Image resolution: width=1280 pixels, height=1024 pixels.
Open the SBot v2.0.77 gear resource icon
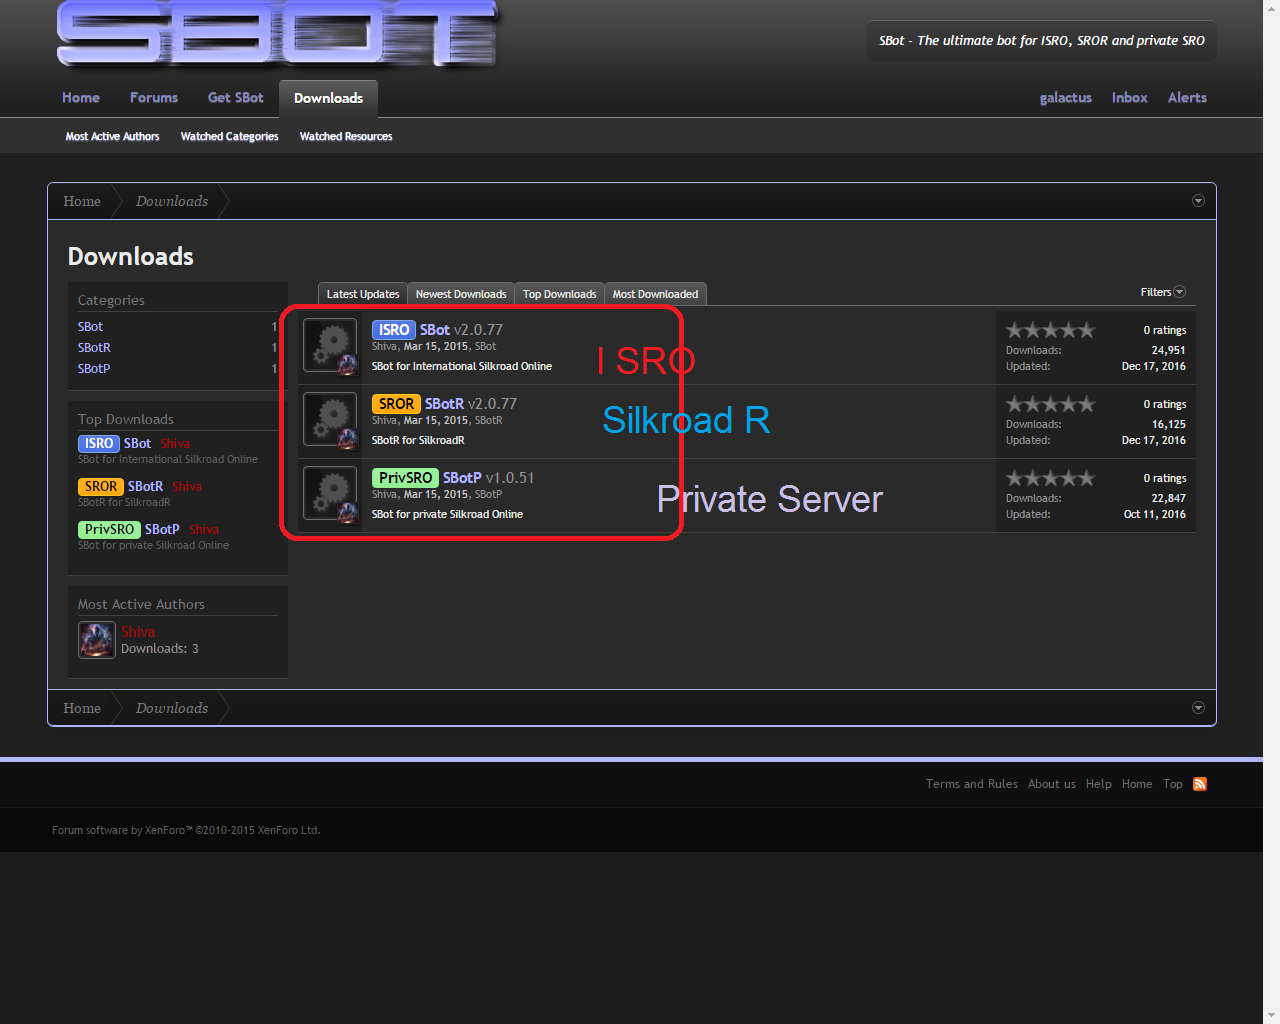click(330, 347)
